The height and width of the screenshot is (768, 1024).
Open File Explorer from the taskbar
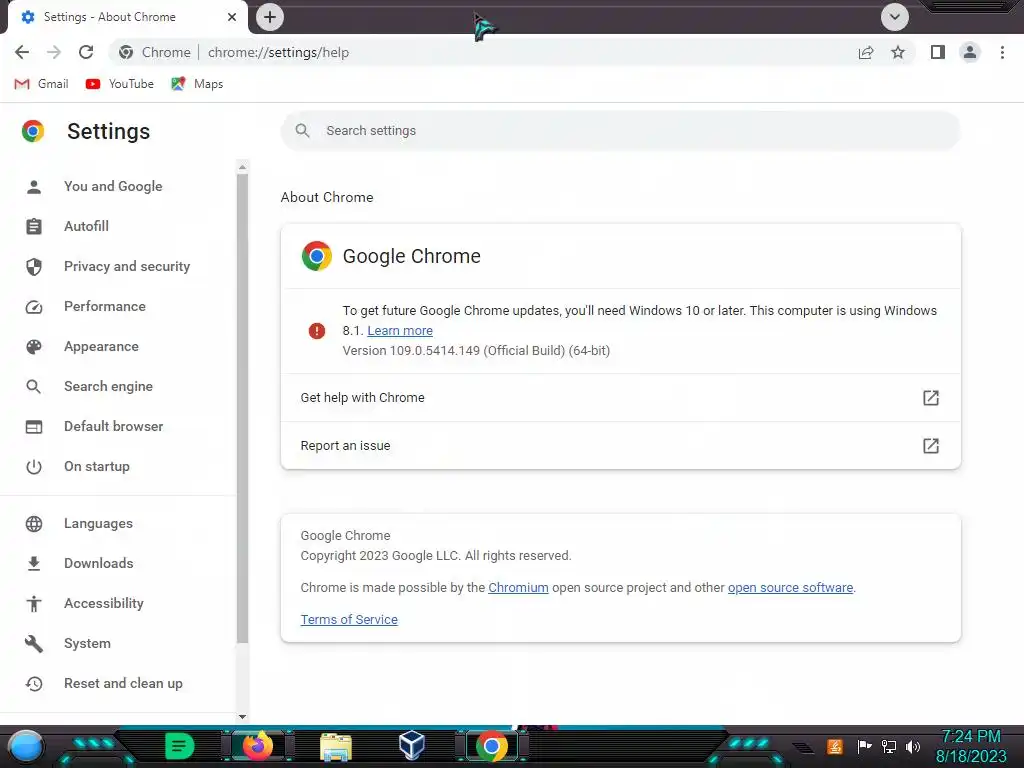point(336,747)
